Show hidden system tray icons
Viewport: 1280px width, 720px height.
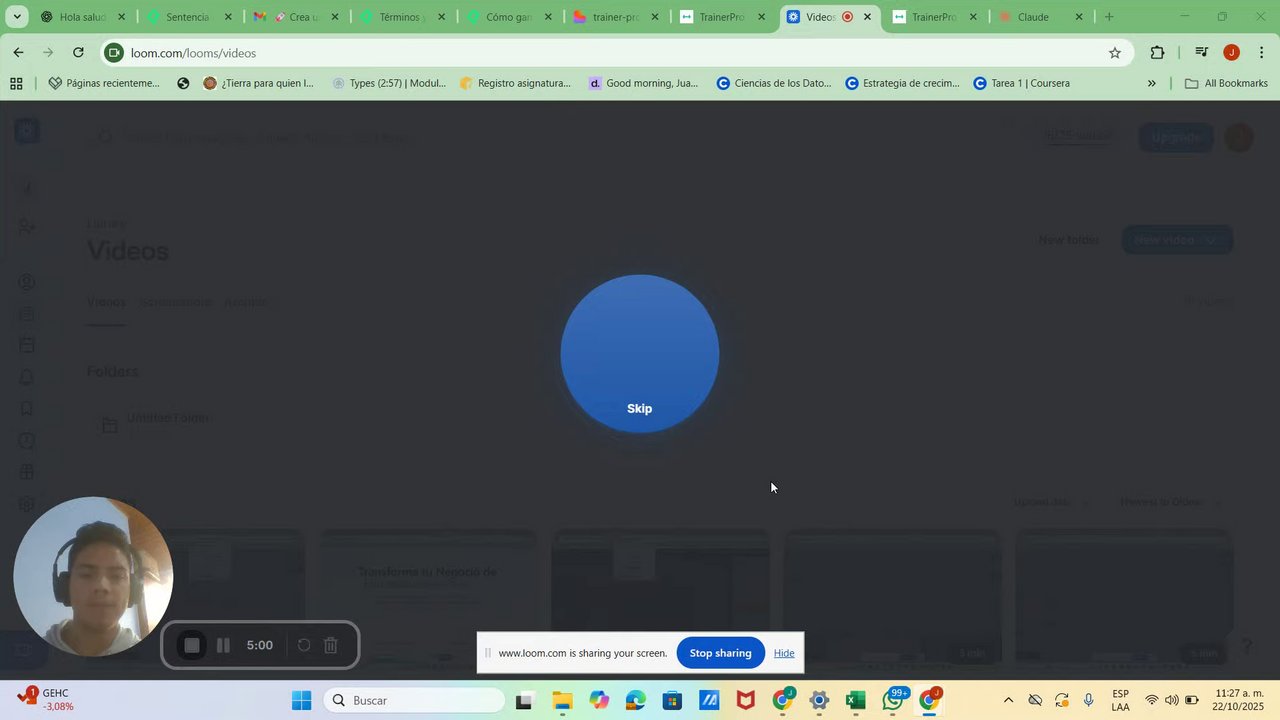tap(1008, 700)
